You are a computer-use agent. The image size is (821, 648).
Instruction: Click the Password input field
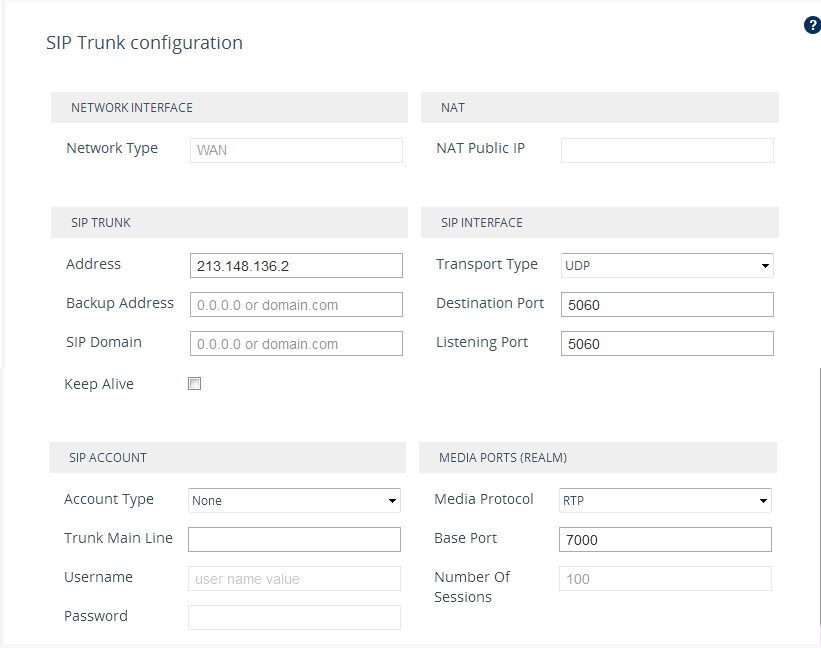click(x=294, y=617)
